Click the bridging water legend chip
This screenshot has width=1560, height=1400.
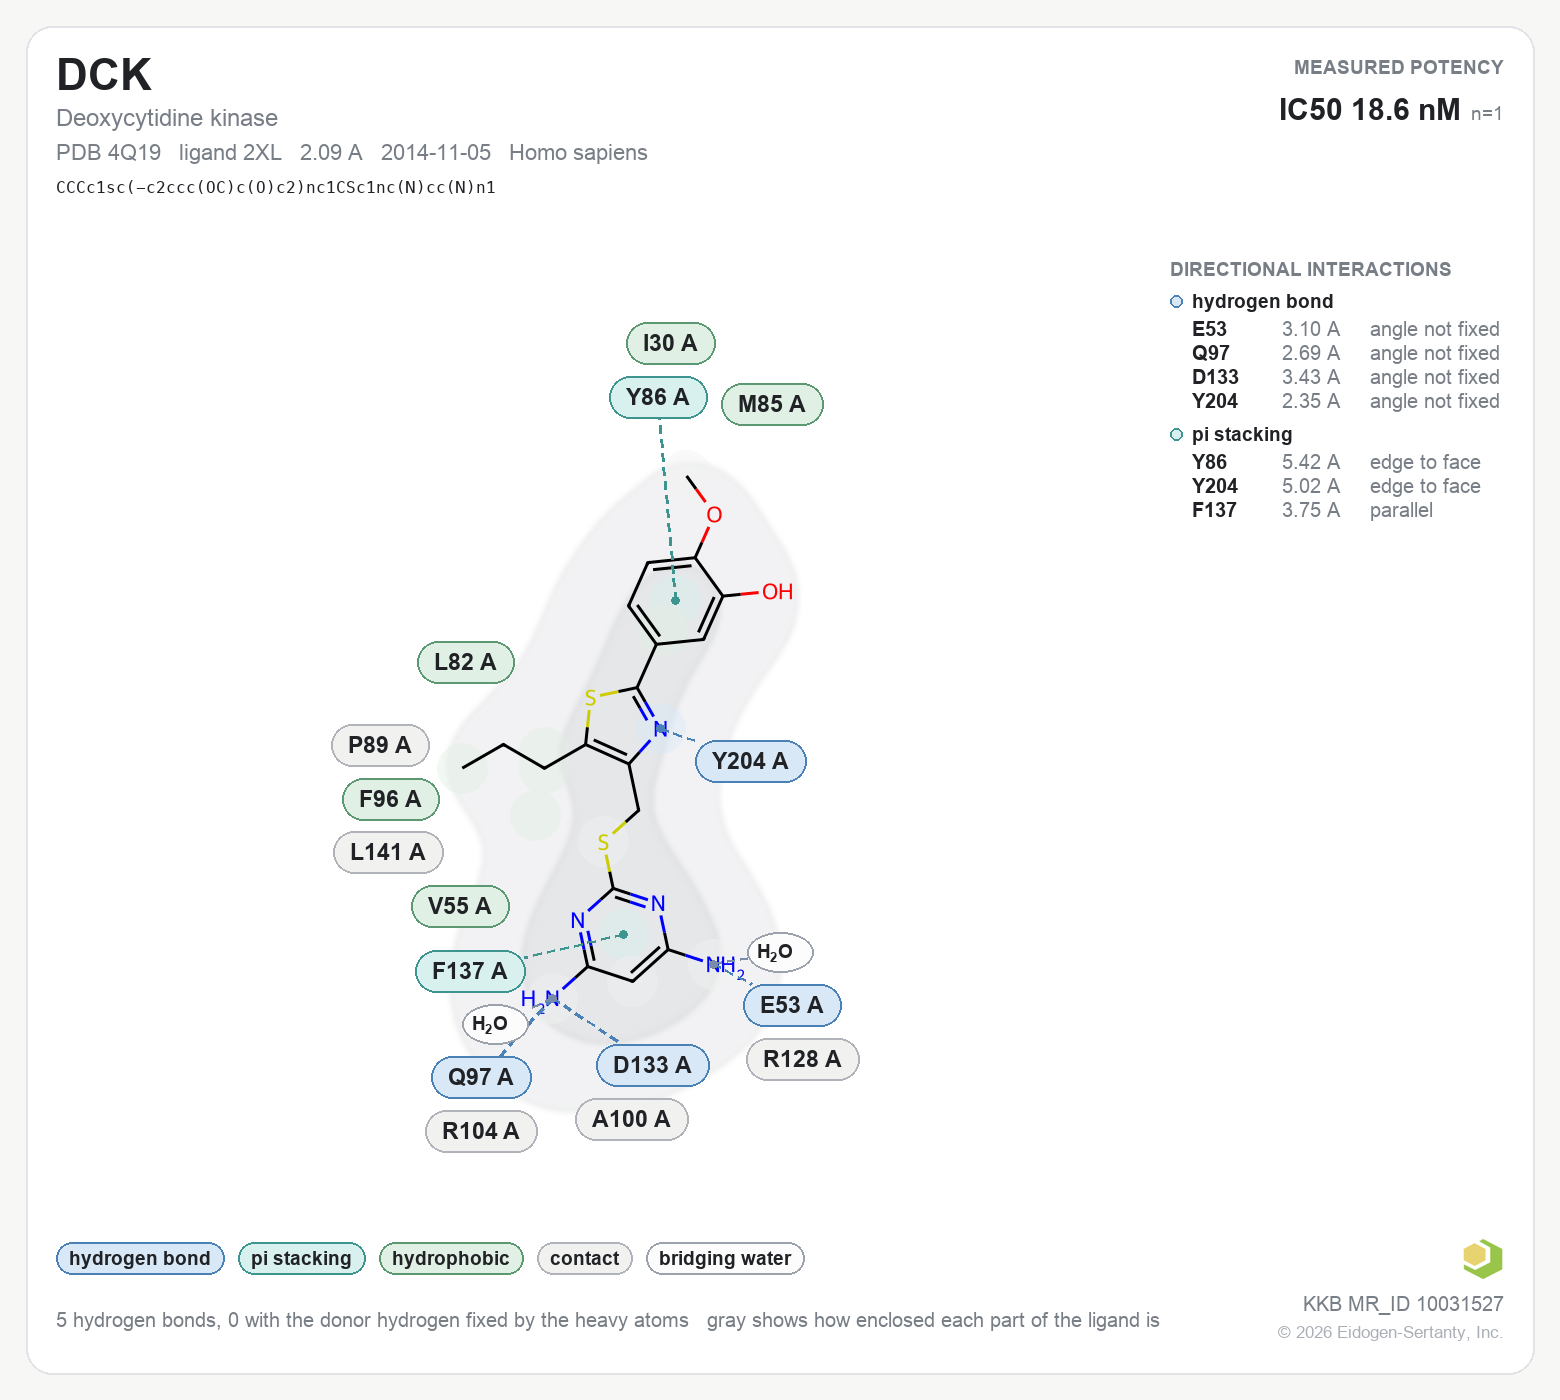pos(725,1258)
